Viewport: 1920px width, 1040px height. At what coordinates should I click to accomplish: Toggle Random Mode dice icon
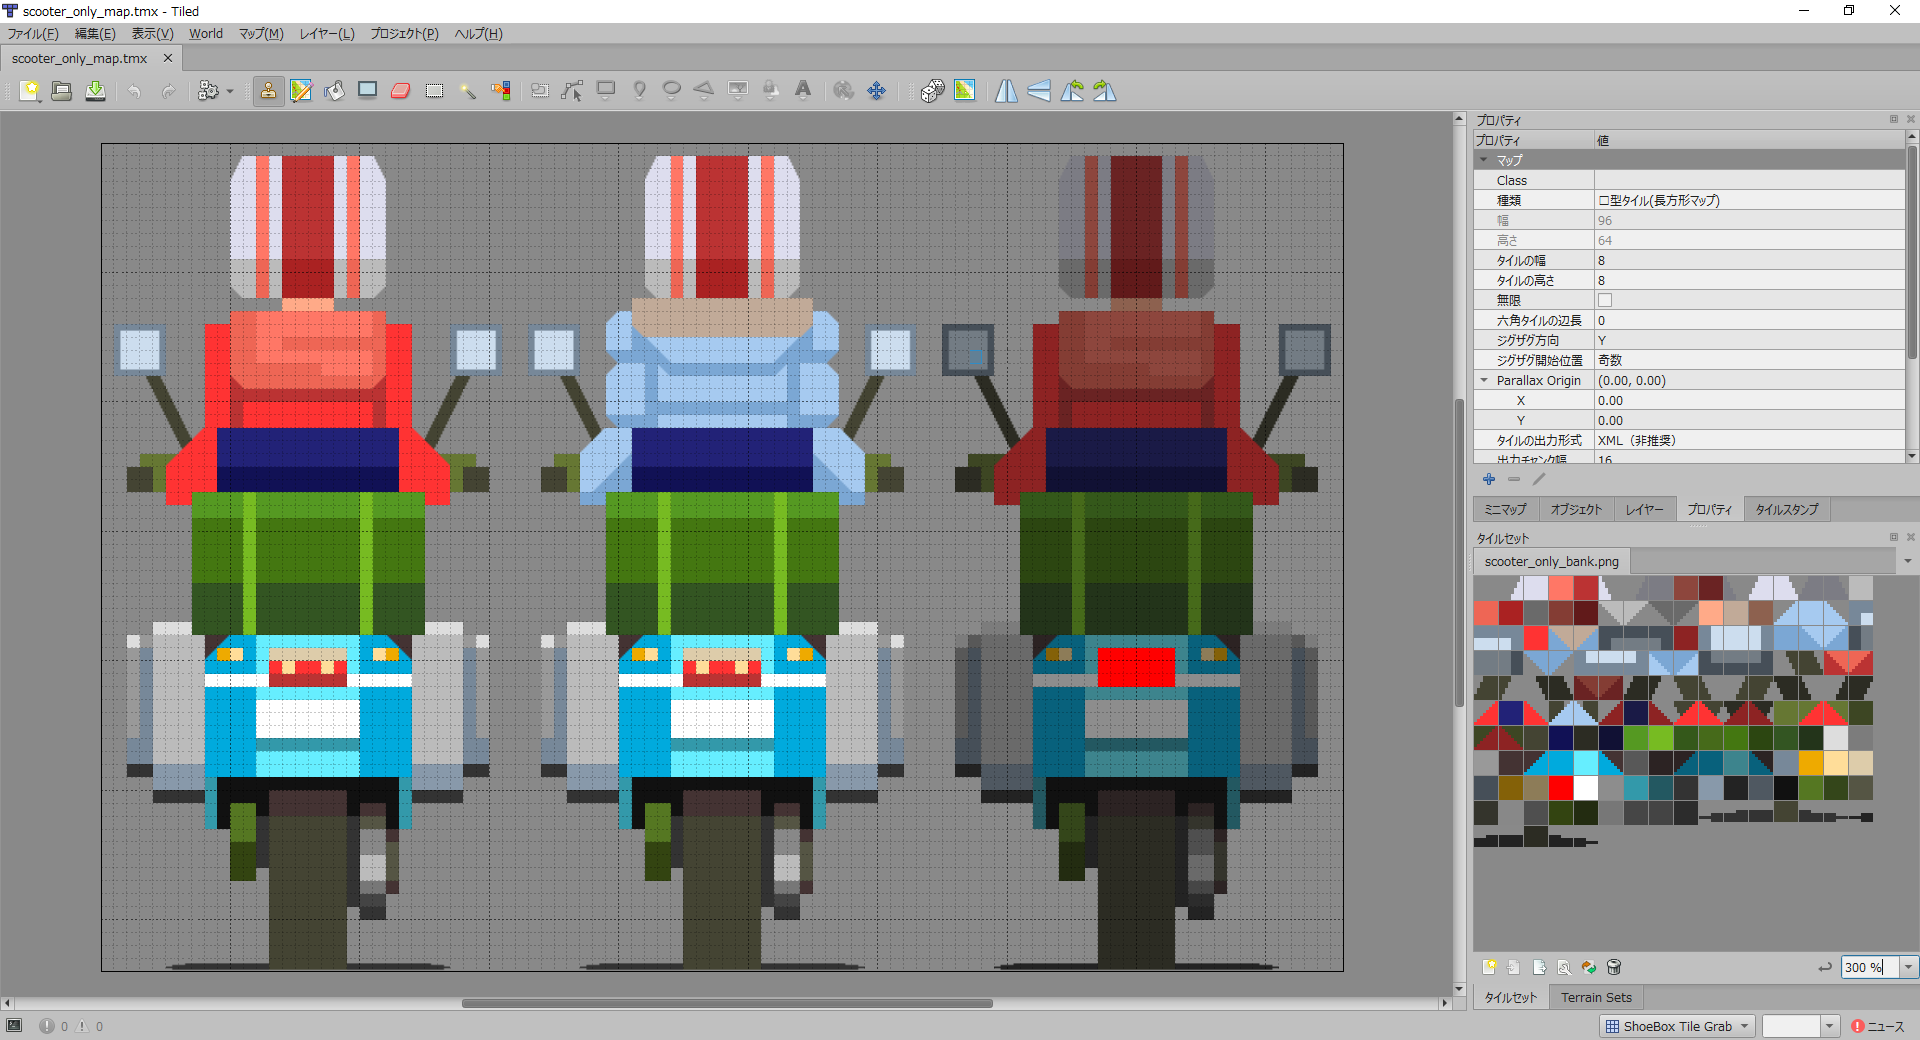932,91
